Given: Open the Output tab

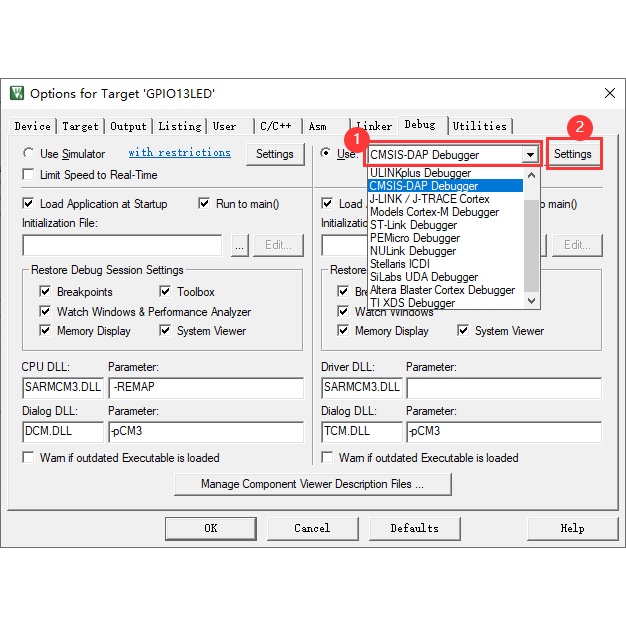Looking at the screenshot, I should coord(128,126).
